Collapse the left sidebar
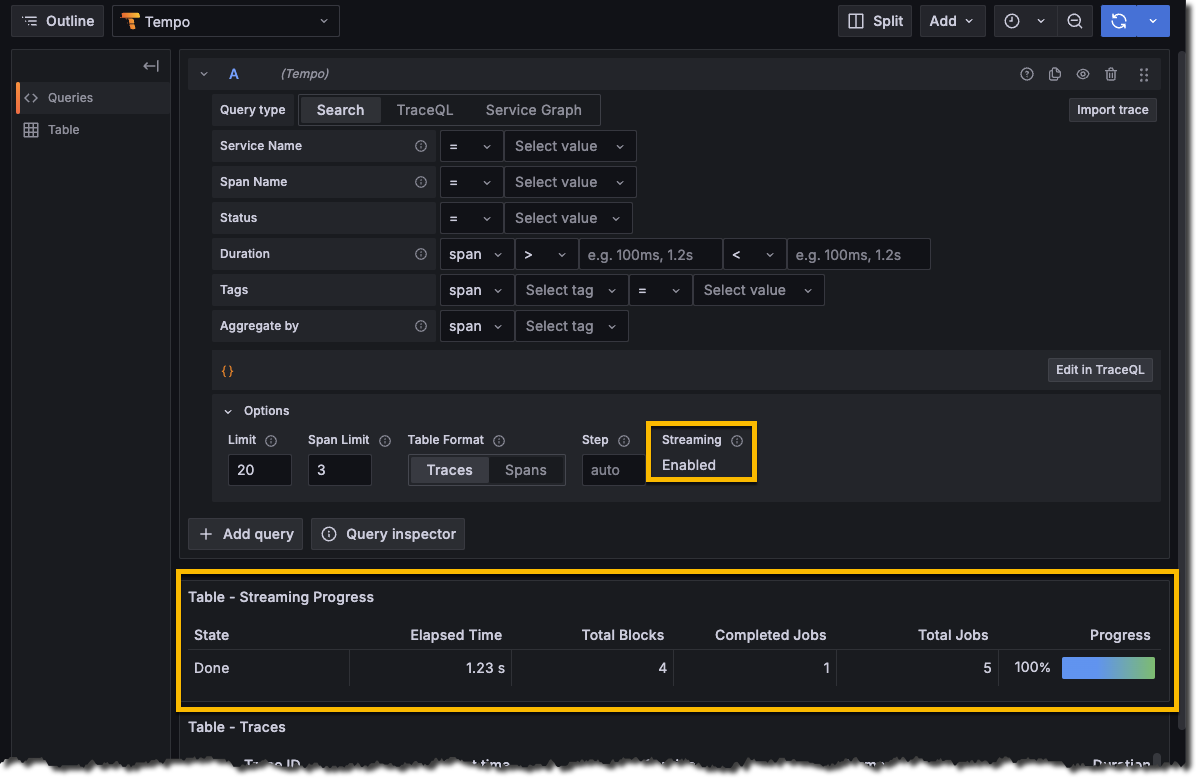The image size is (1196, 778). coord(150,65)
